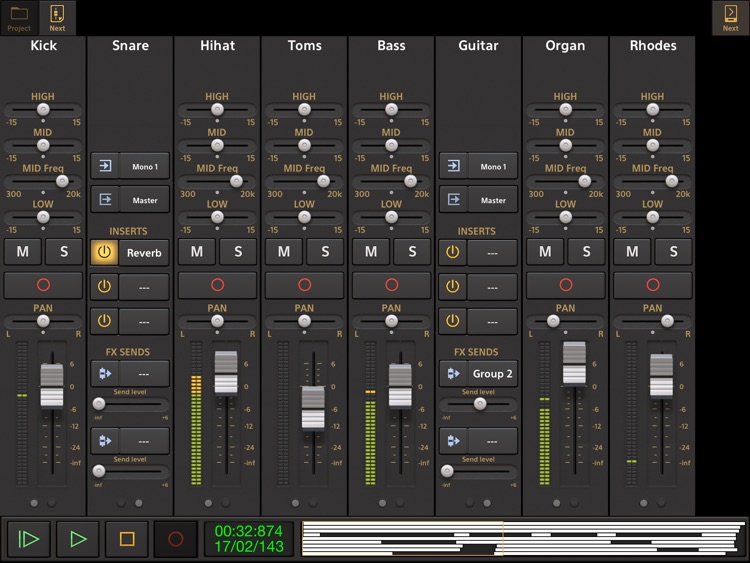Stop playback with the square button

coord(127,539)
